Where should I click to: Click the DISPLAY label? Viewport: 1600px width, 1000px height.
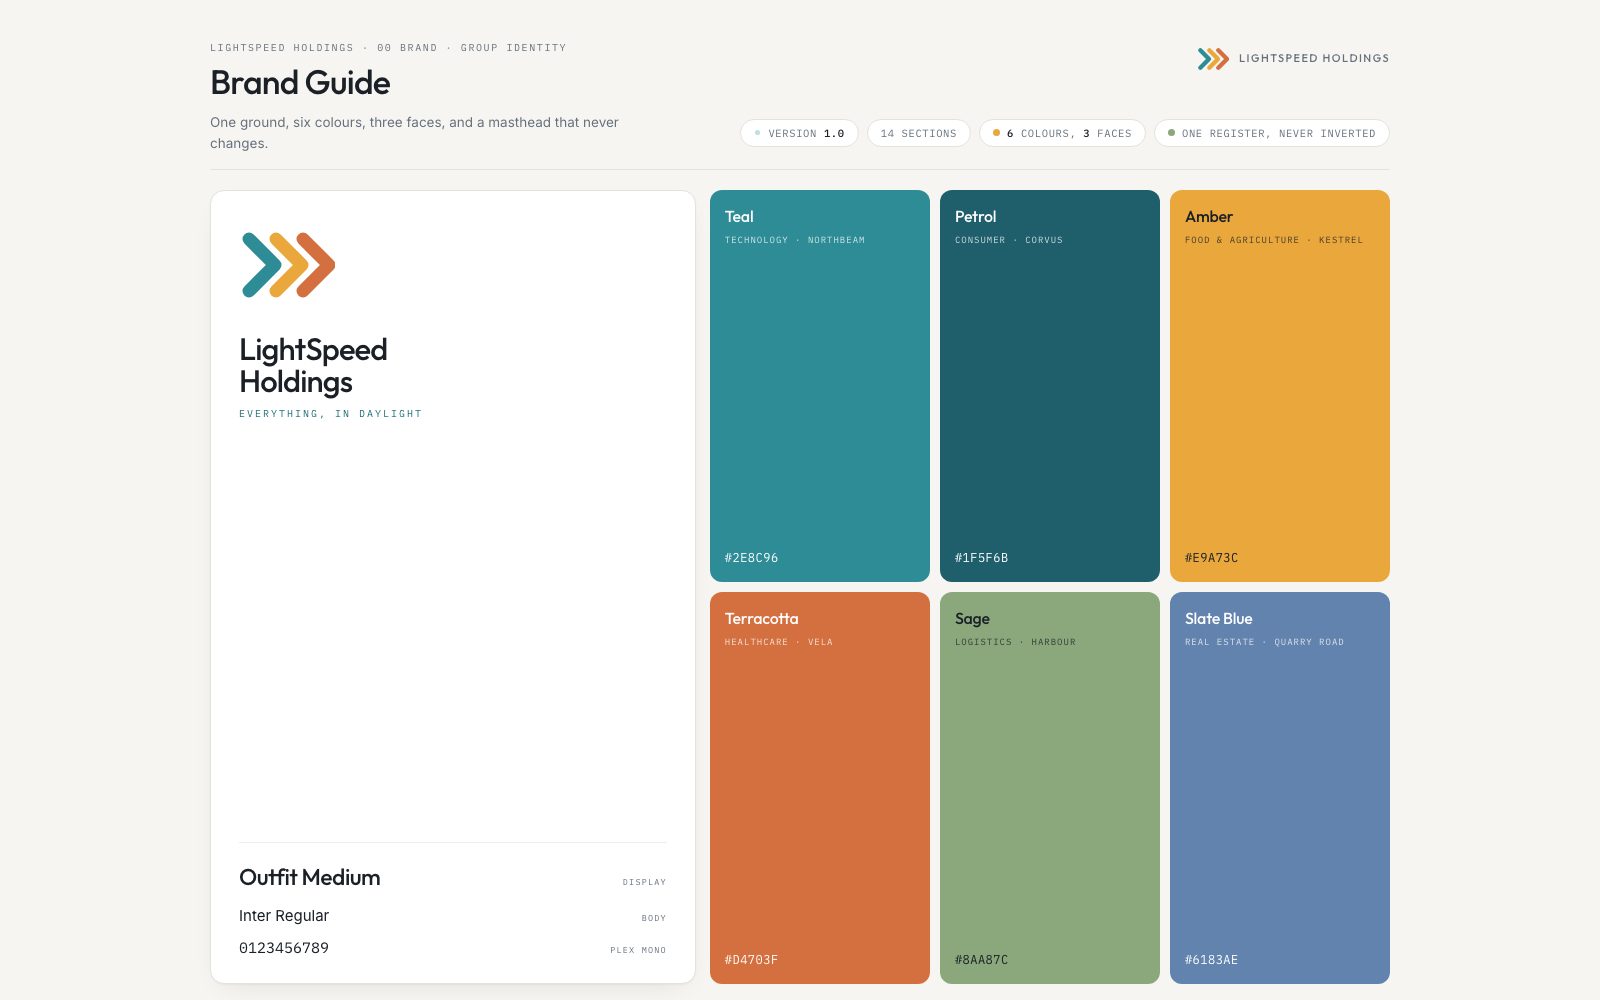[x=644, y=882]
